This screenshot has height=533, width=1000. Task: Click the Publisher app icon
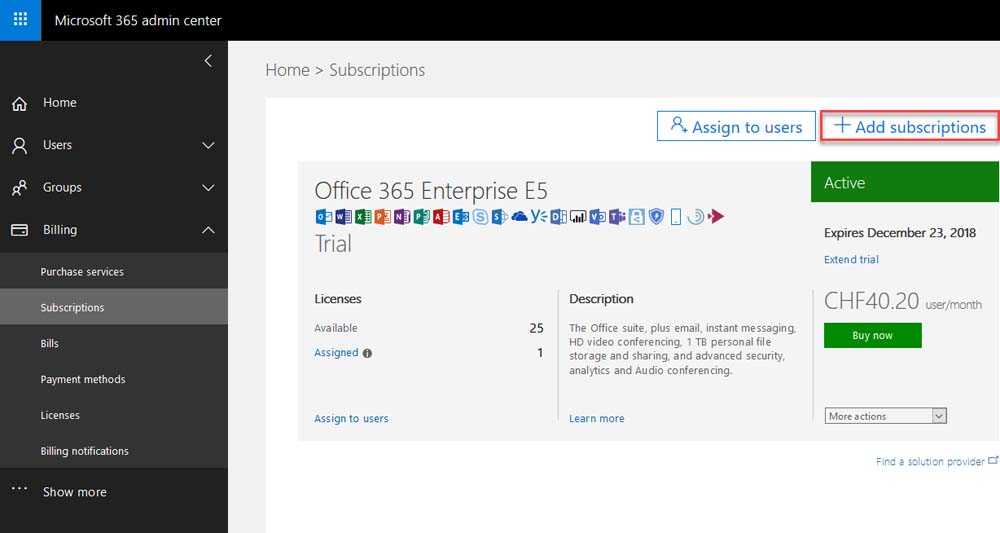click(422, 217)
